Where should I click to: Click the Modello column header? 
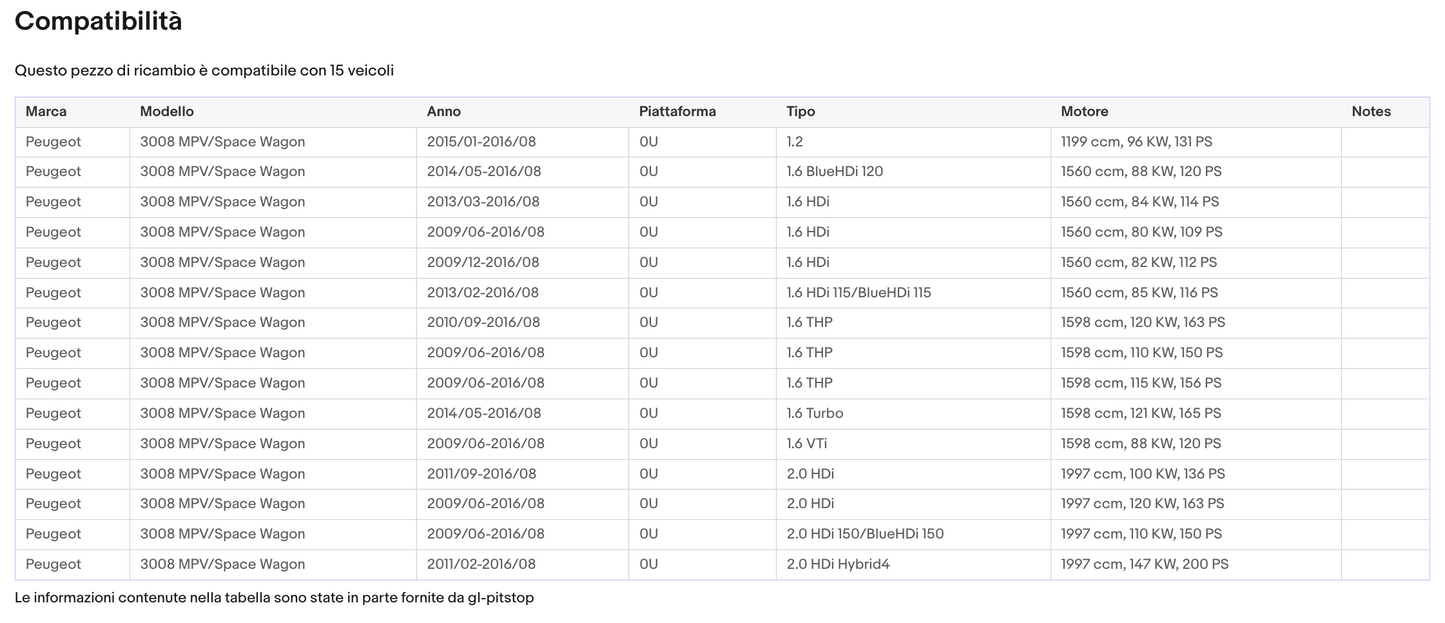coord(167,112)
